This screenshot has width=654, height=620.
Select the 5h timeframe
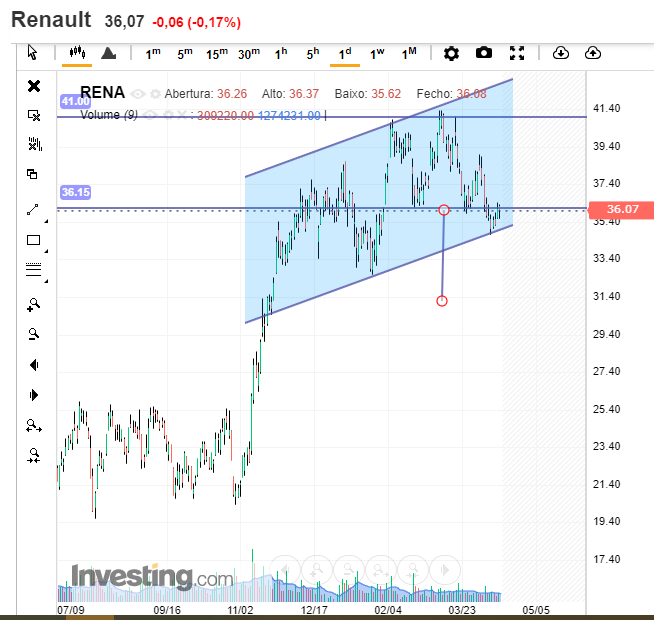click(x=313, y=53)
